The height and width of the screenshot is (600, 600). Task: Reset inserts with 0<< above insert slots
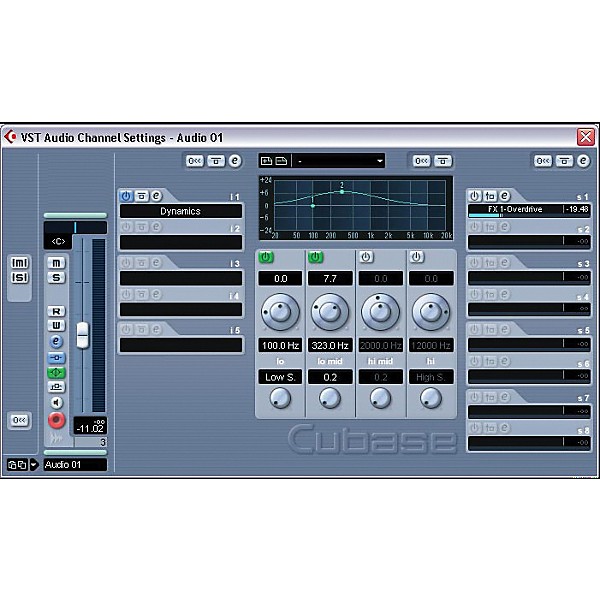(x=195, y=161)
